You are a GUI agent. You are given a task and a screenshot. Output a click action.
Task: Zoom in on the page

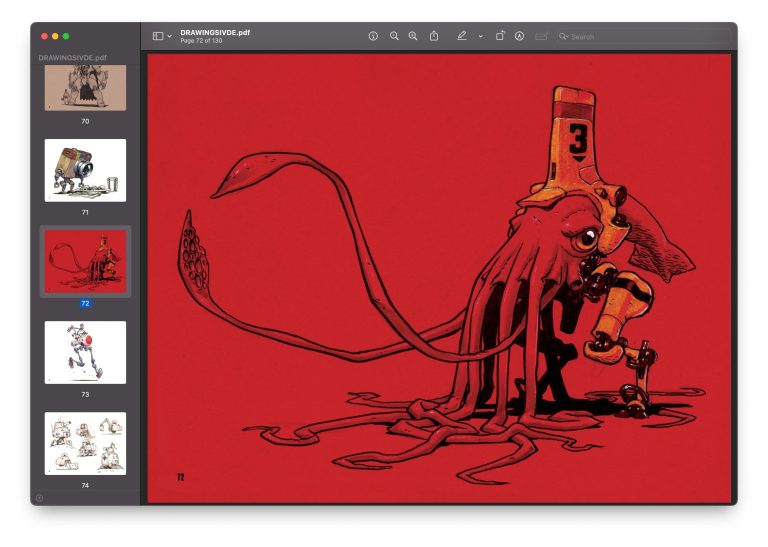[x=413, y=36]
